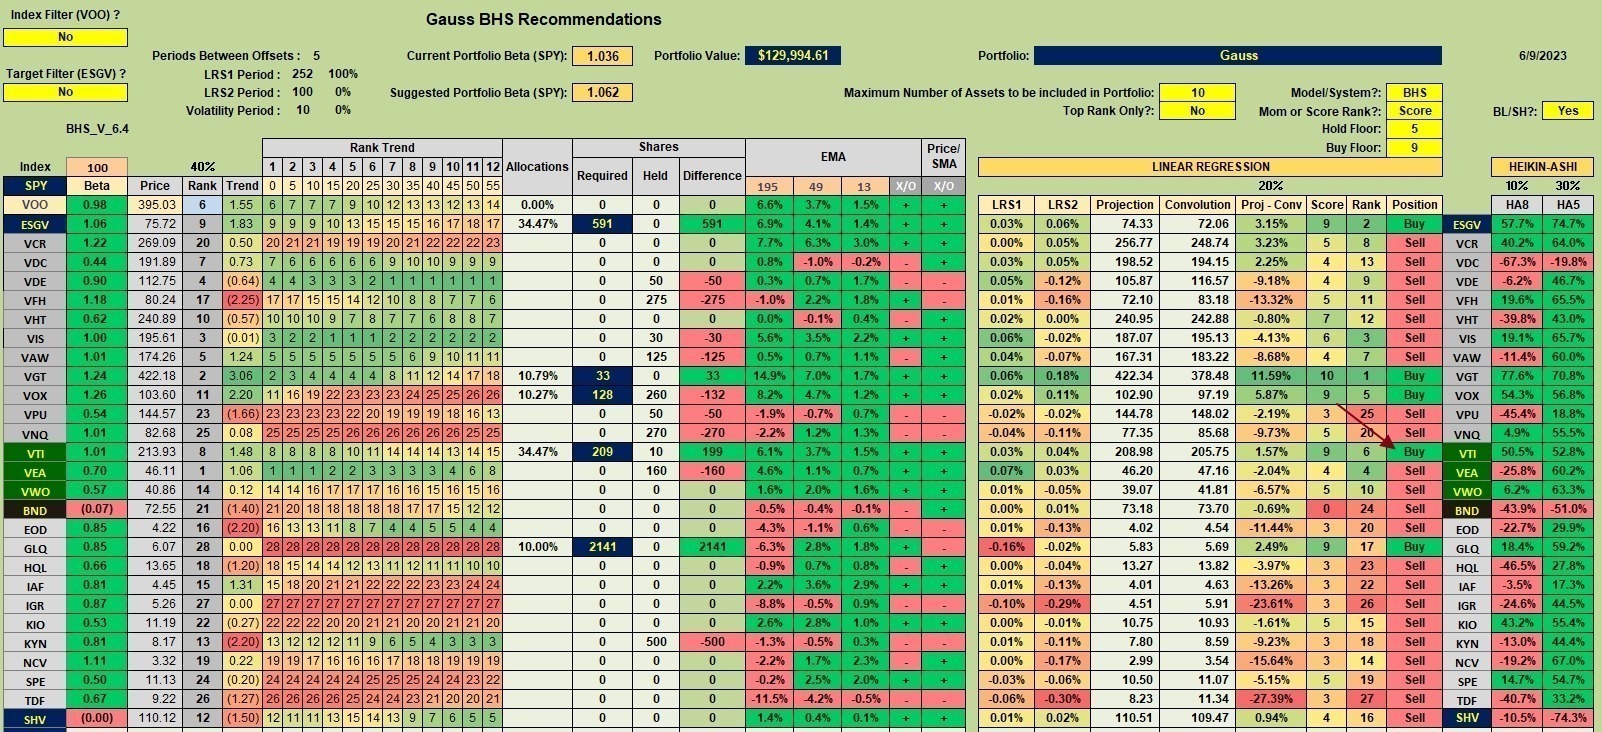
Task: Select the BND beta cell (0.07)
Action: [97, 509]
